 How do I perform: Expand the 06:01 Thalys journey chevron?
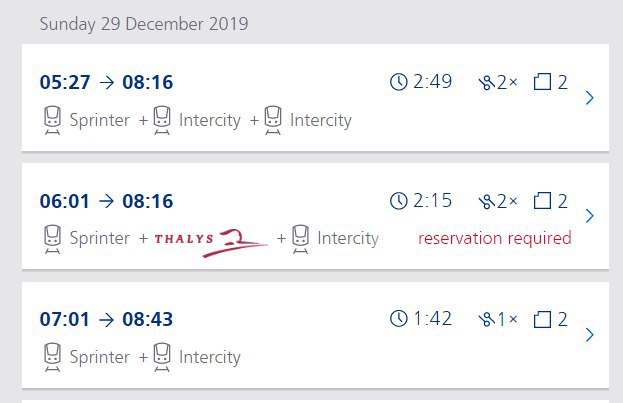click(x=590, y=216)
